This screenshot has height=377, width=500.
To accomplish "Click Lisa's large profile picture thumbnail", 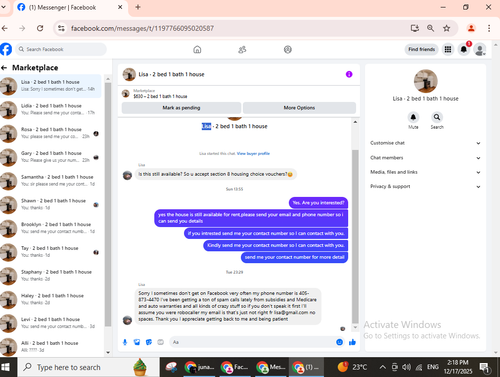I will 426,81.
